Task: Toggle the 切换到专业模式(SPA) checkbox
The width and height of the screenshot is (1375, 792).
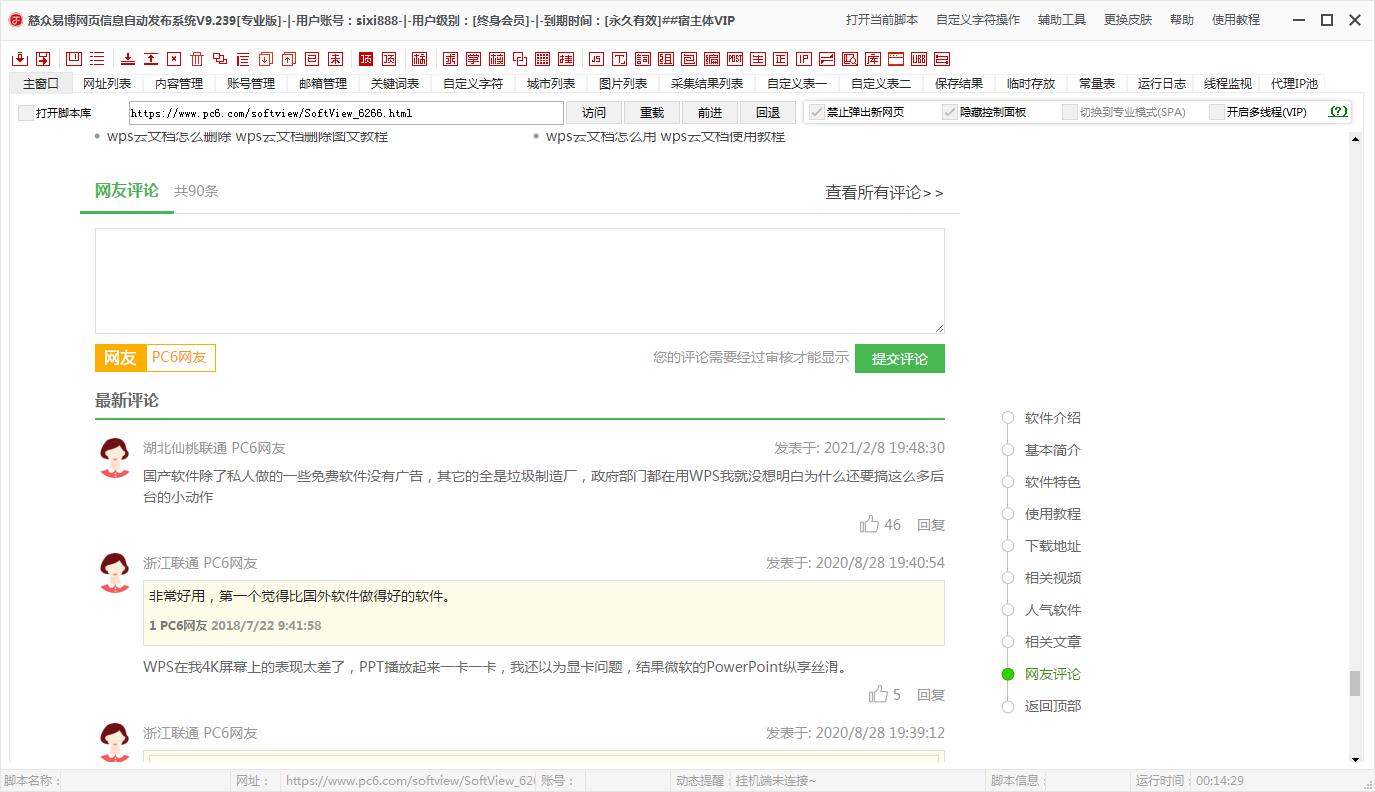Action: click(1070, 112)
